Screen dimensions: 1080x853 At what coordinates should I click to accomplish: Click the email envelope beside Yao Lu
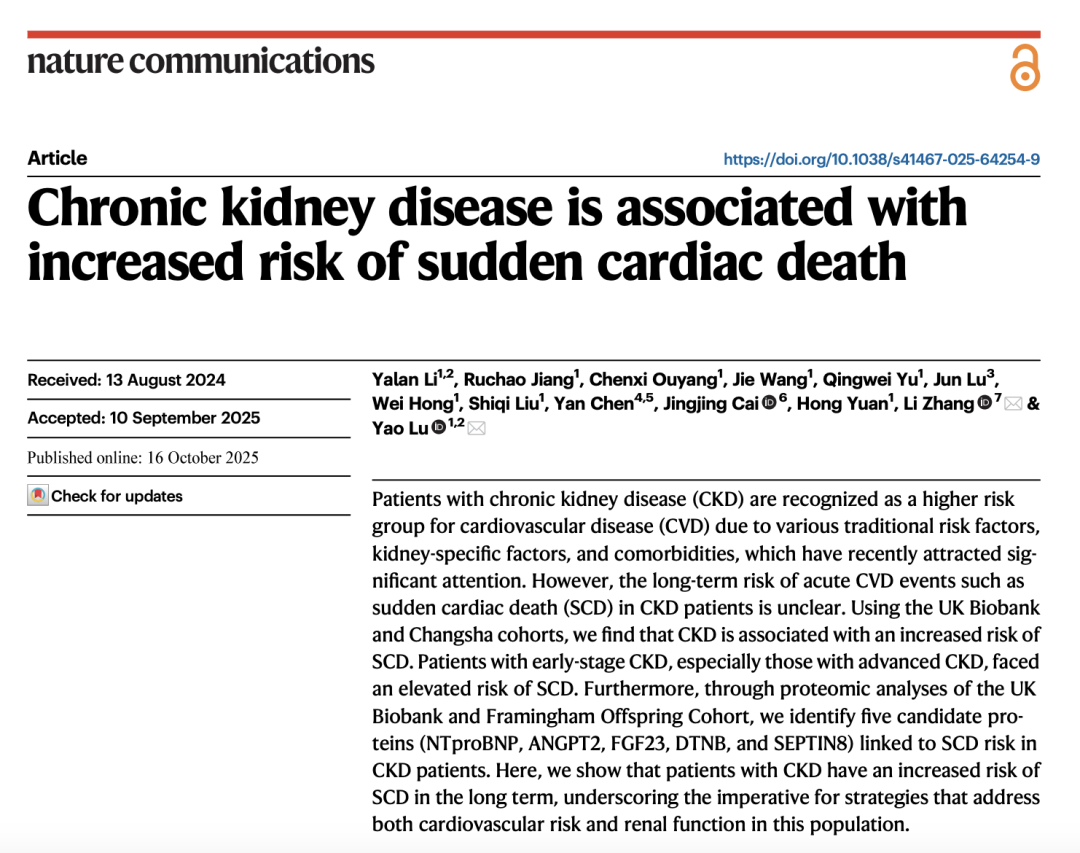(477, 428)
